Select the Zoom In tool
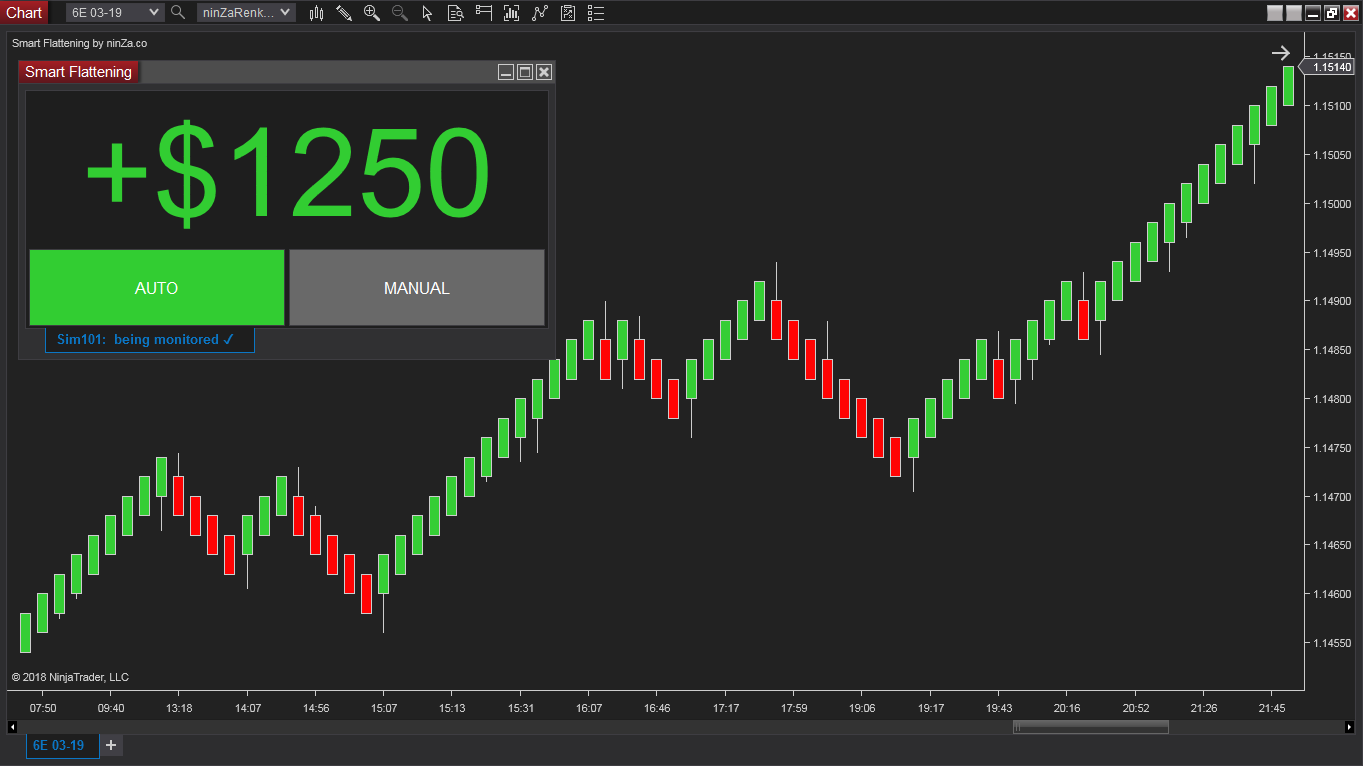1363x766 pixels. tap(371, 13)
